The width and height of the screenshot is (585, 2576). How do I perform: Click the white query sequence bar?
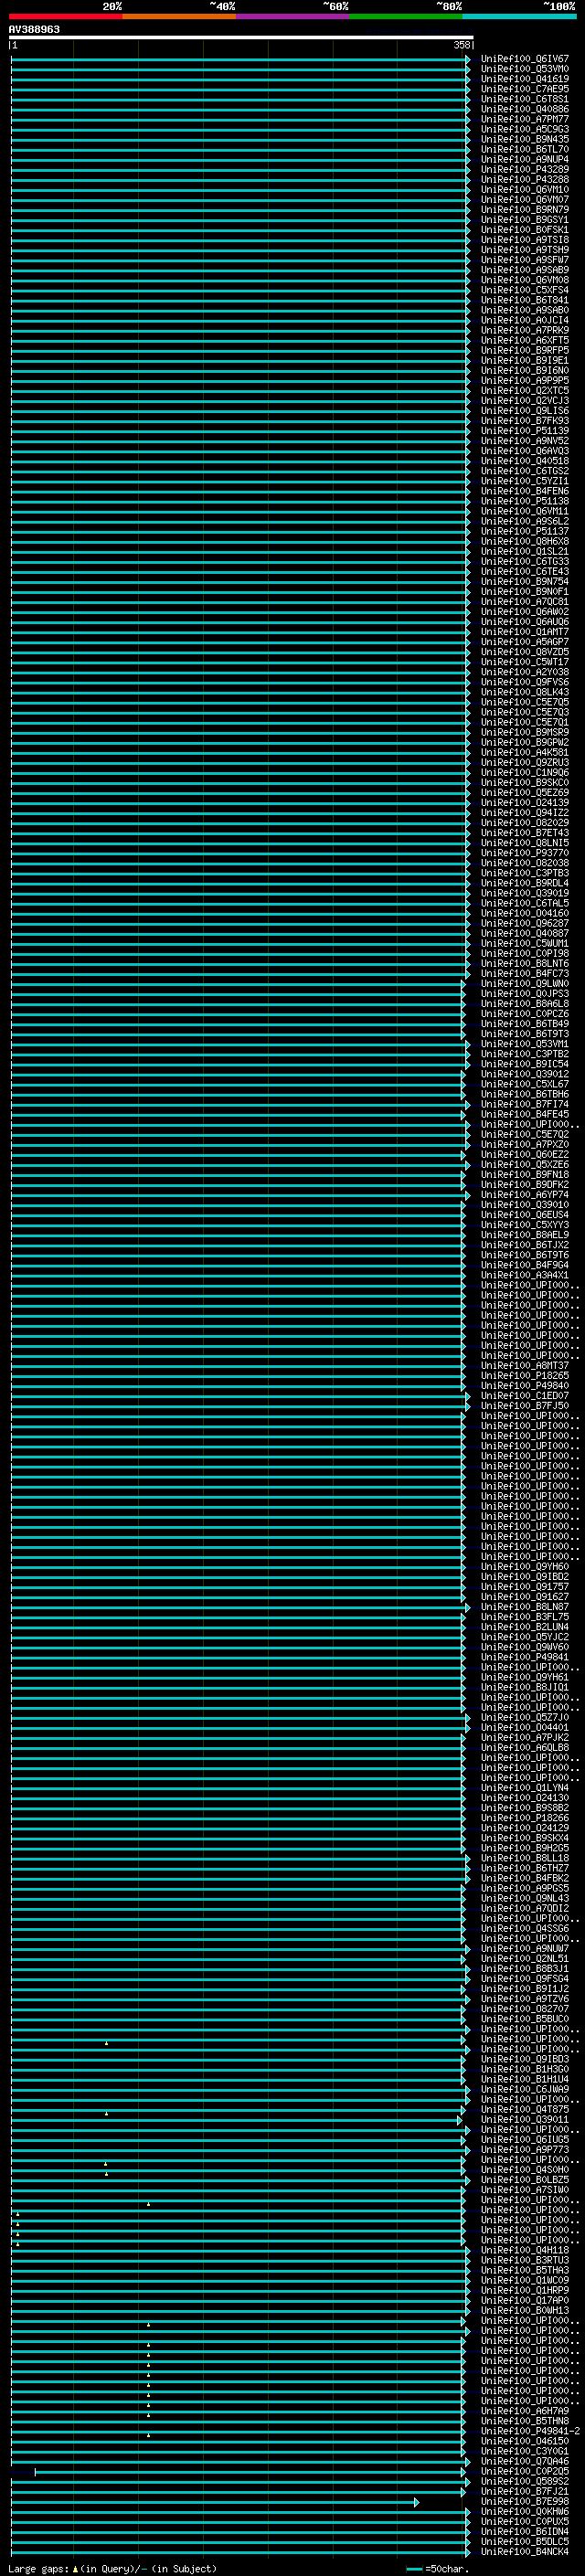coord(241,37)
